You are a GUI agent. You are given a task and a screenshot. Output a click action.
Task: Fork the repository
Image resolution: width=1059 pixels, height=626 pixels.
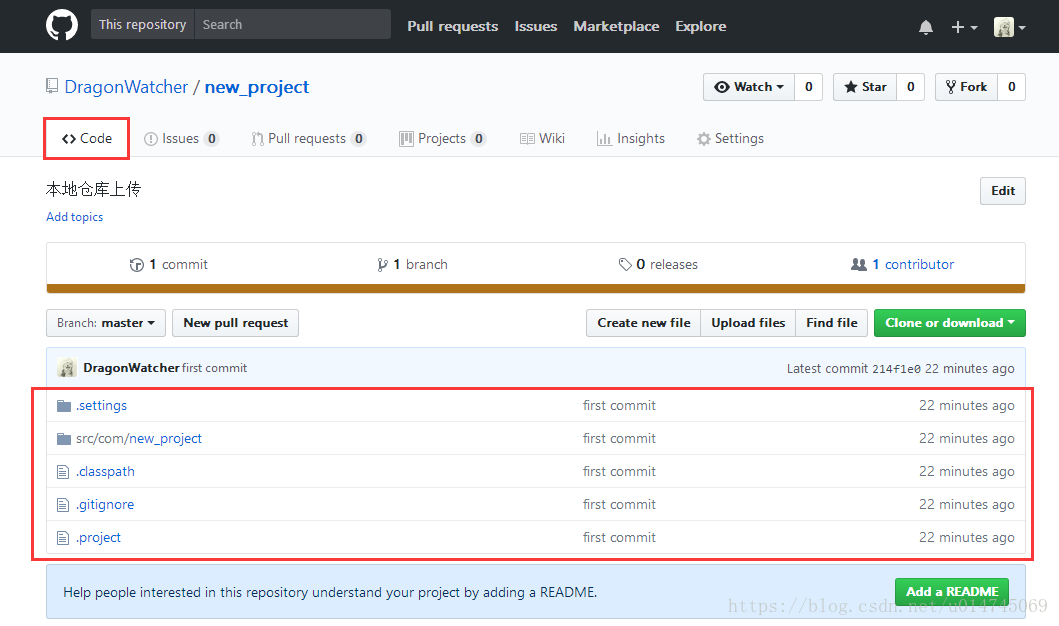pyautogui.click(x=966, y=86)
